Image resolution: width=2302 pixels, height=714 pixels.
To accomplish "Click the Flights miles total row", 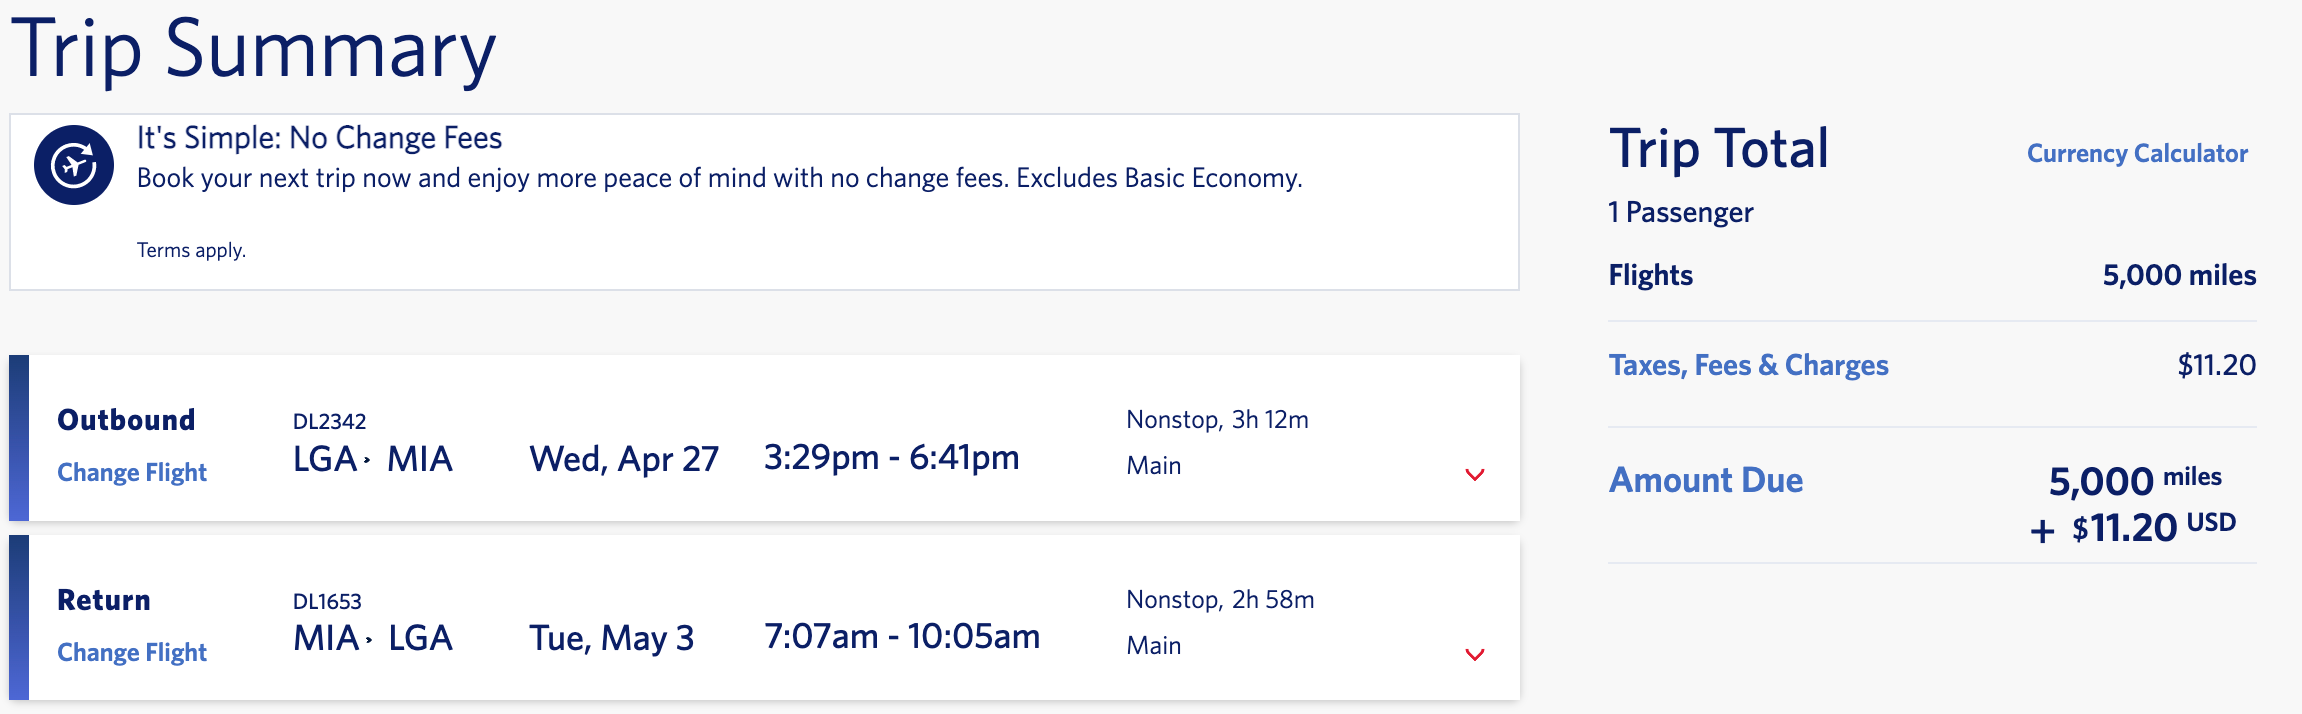I will [1650, 275].
